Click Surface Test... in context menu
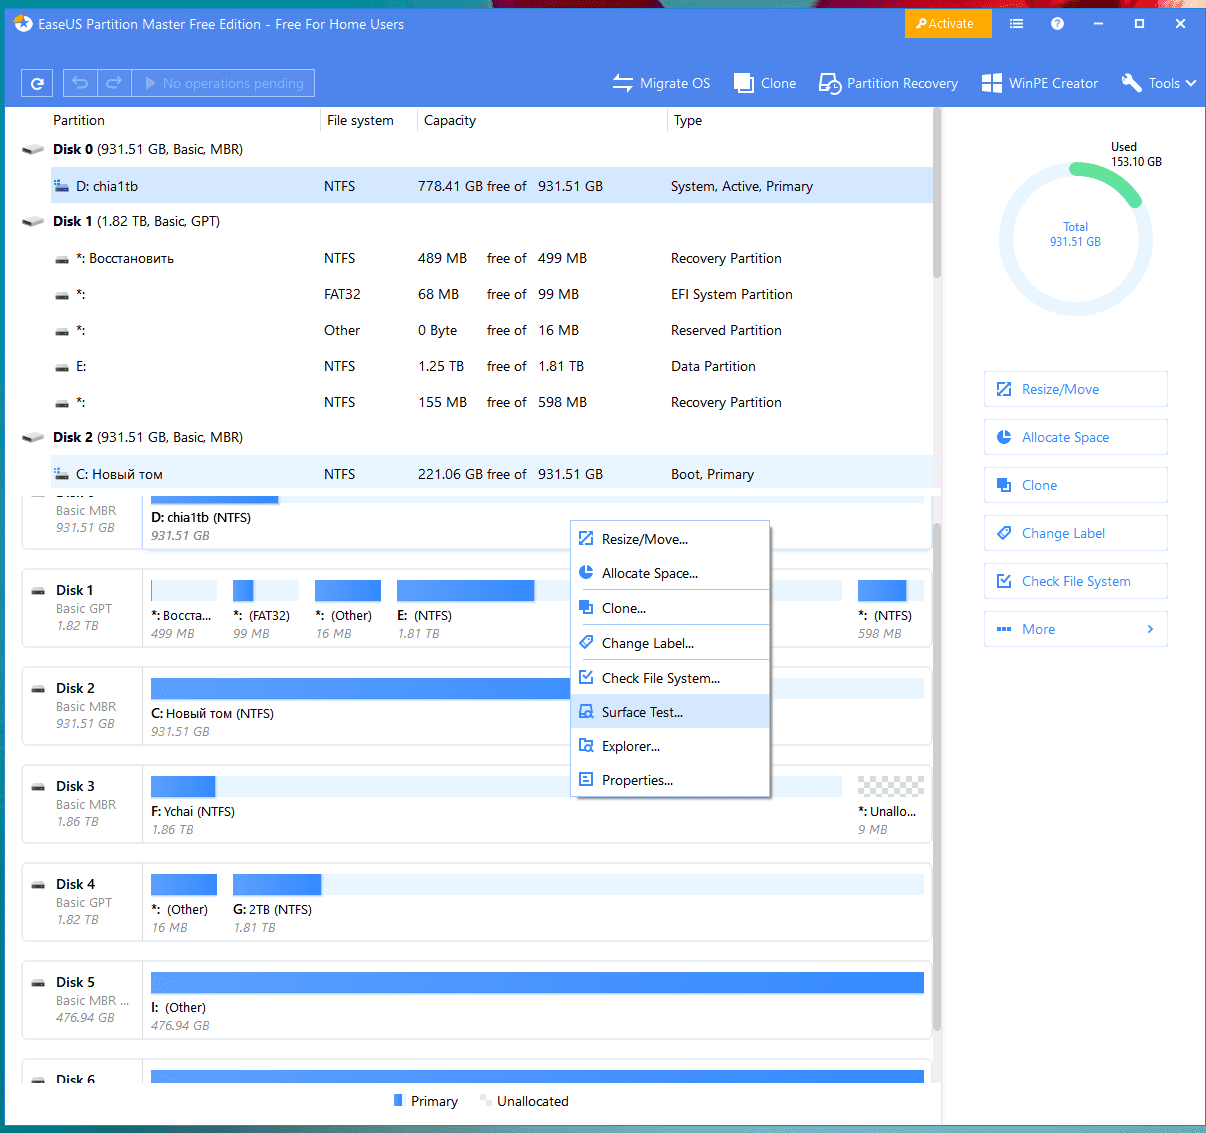Viewport: 1206px width, 1133px height. pos(670,712)
